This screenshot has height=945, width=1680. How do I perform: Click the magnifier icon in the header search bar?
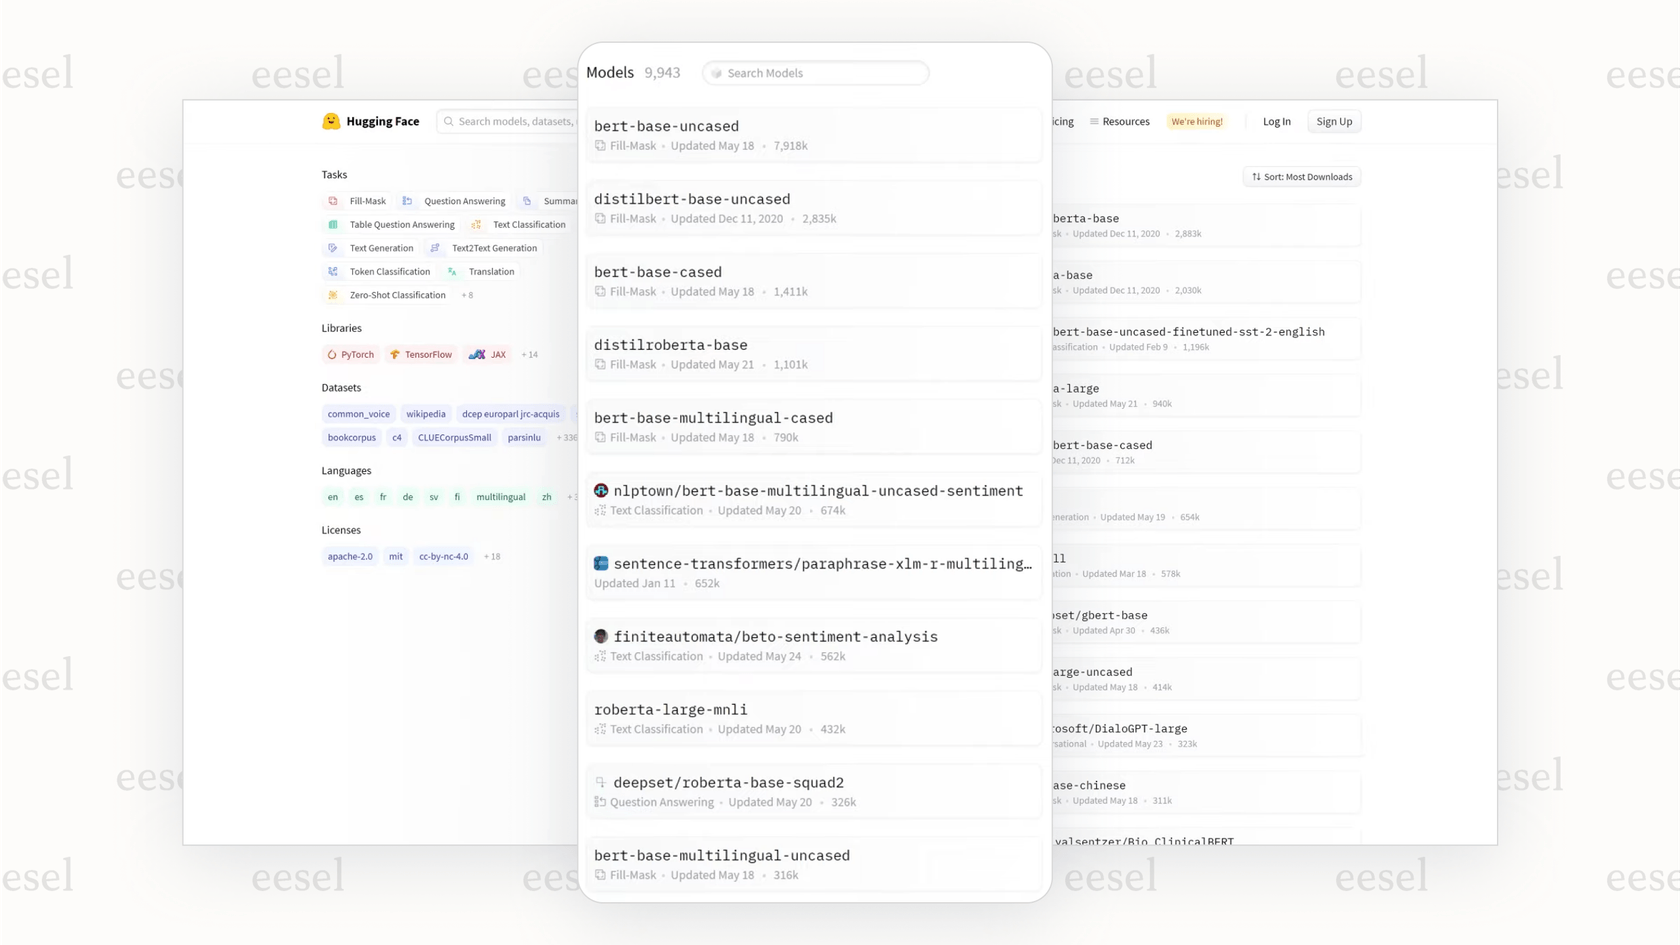(x=449, y=121)
